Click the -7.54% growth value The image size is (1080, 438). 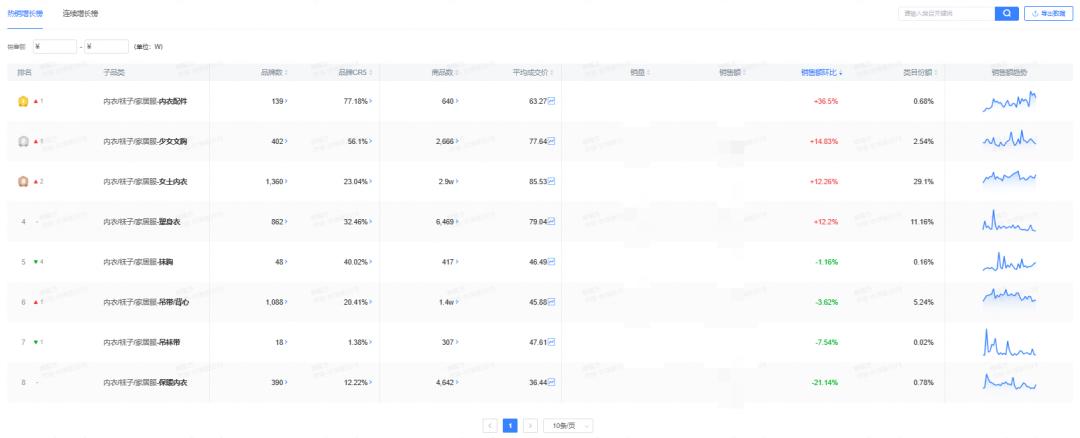pyautogui.click(x=826, y=342)
